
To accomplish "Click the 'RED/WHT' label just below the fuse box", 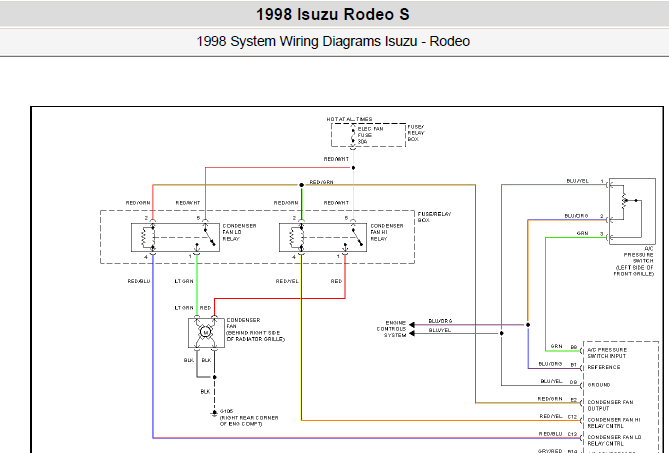I will 336,159.
